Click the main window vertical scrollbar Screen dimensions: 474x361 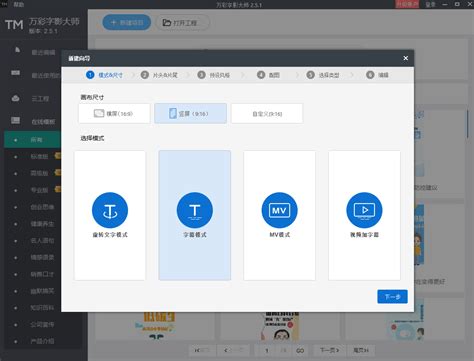468,124
